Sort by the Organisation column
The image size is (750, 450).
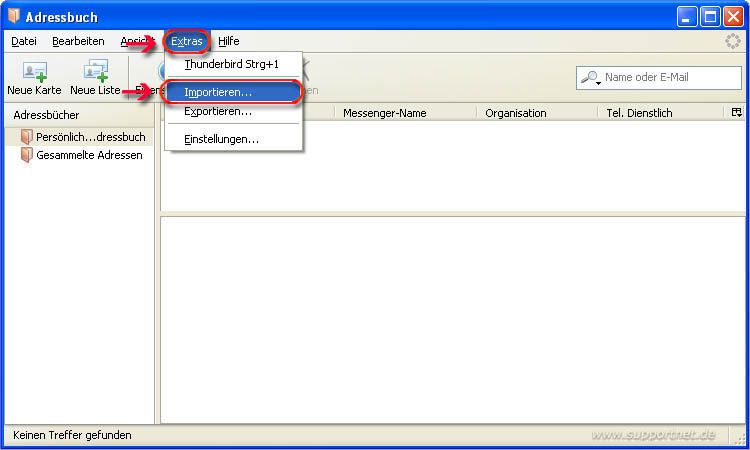(x=537, y=113)
